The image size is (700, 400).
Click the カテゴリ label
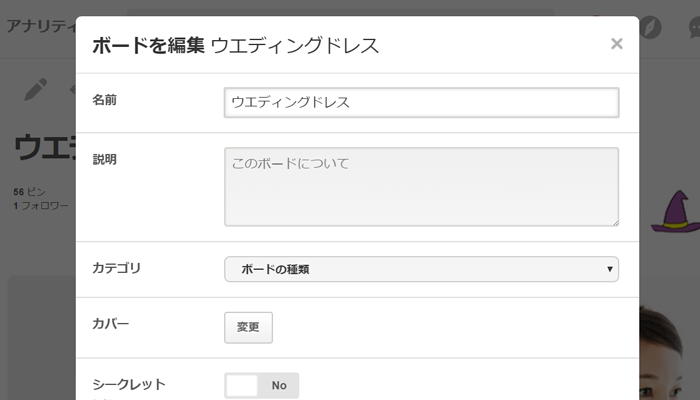117,268
